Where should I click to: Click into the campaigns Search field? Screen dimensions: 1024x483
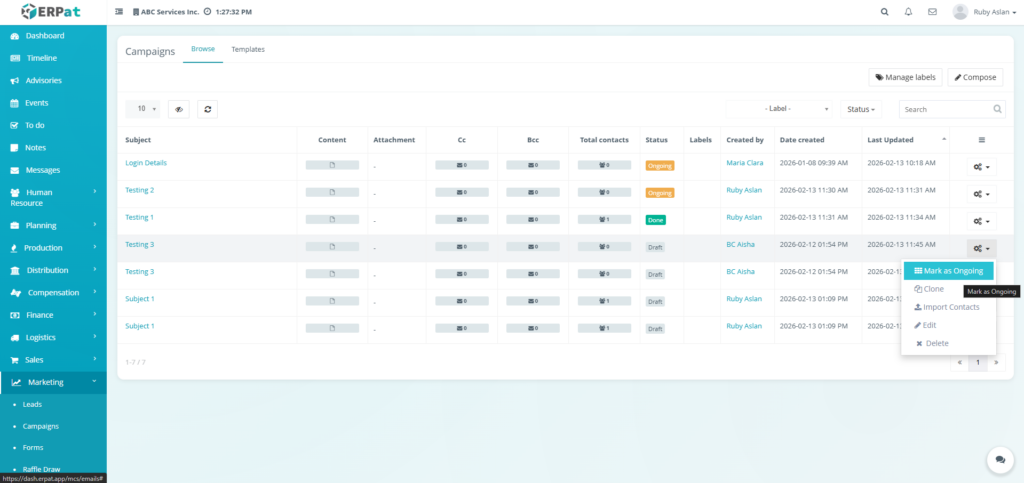pyautogui.click(x=945, y=109)
